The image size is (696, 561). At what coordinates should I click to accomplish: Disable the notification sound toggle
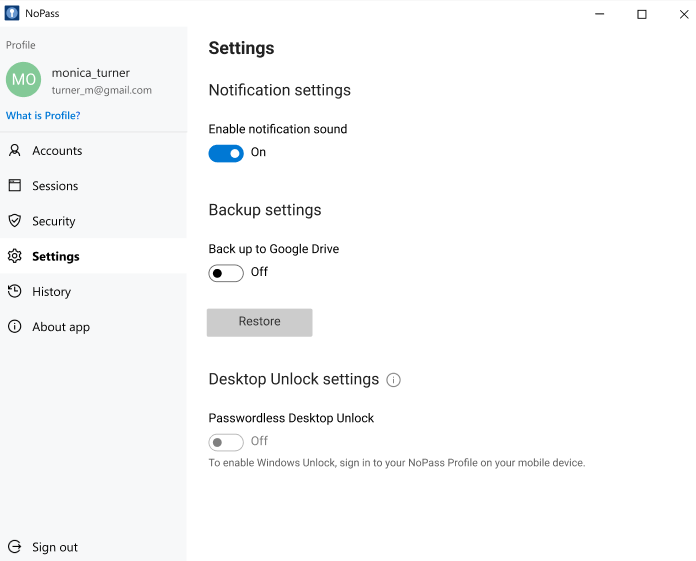point(226,154)
